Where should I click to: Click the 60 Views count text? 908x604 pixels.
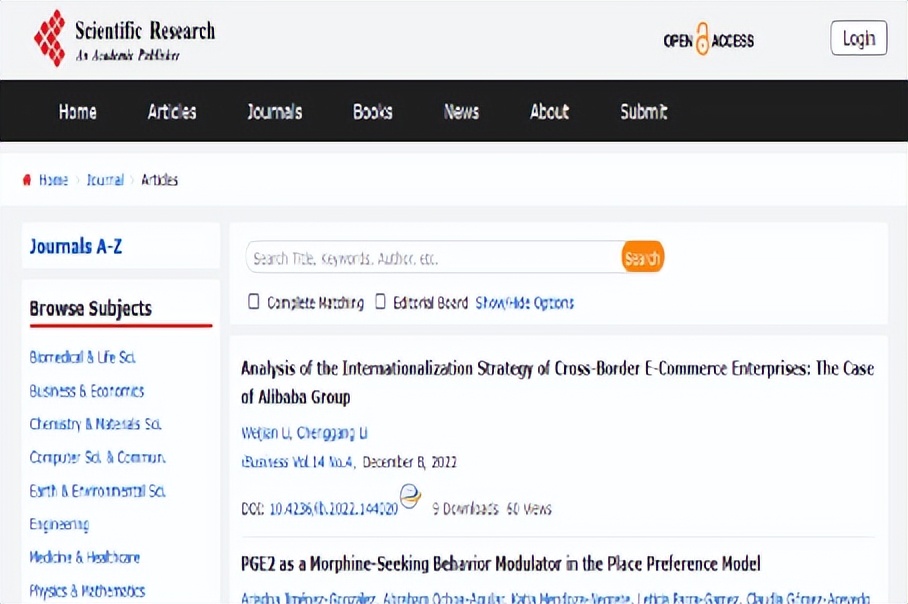pyautogui.click(x=529, y=509)
